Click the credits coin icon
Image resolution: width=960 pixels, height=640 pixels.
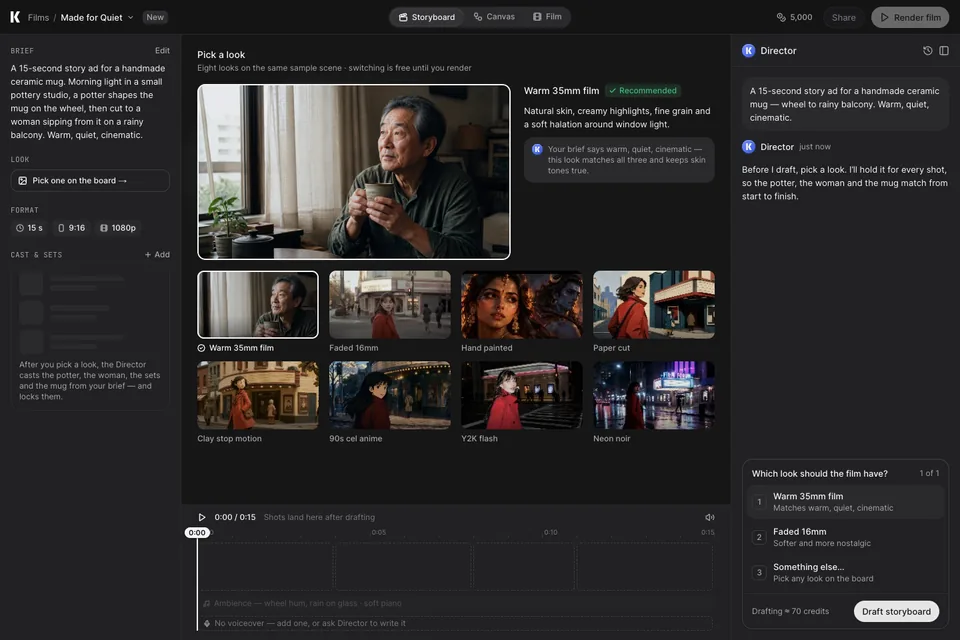781,17
